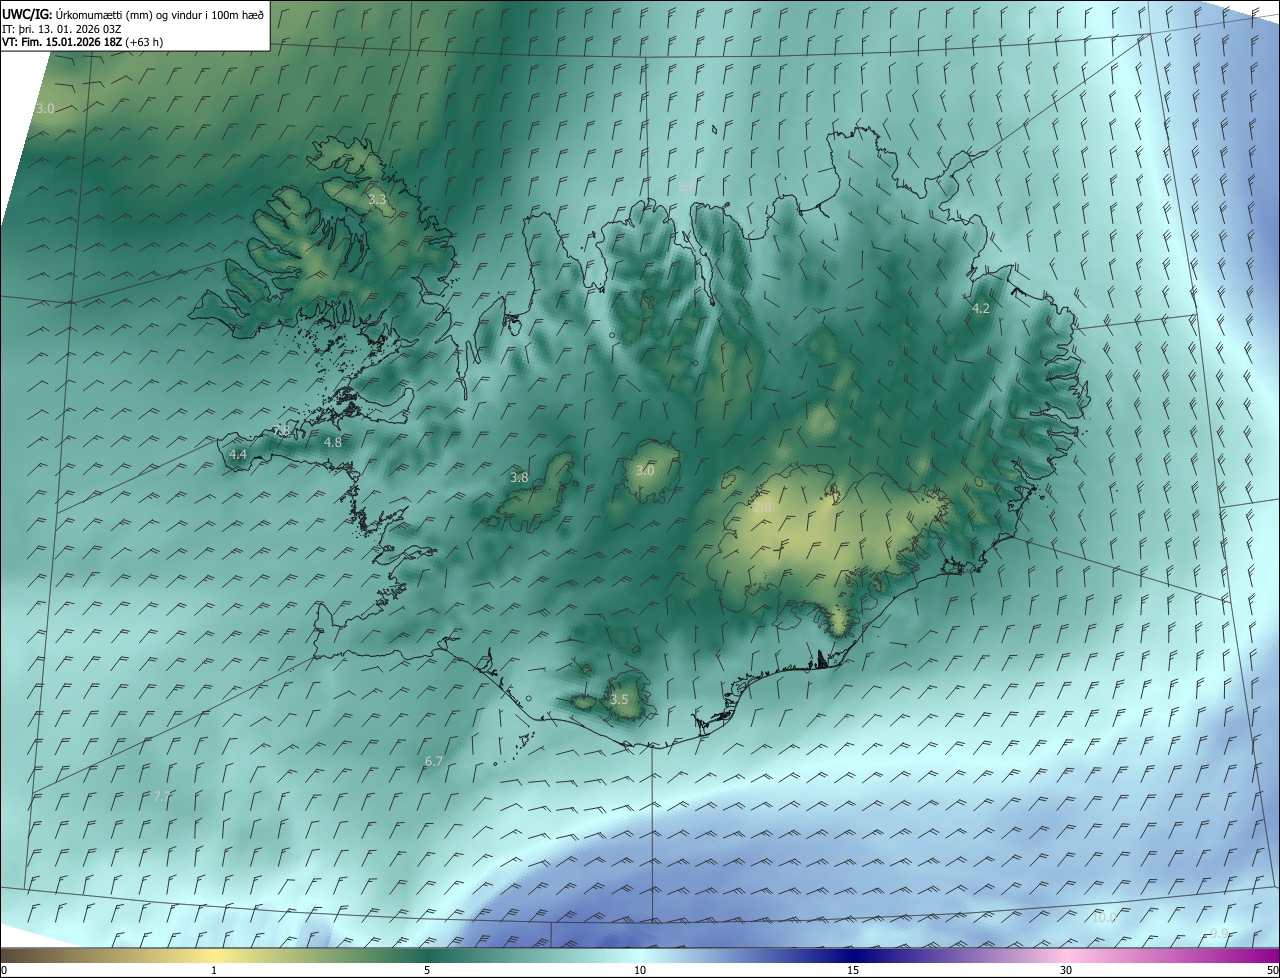Click the 6.7 value label off the south coast
The width and height of the screenshot is (1280, 978).
[433, 762]
